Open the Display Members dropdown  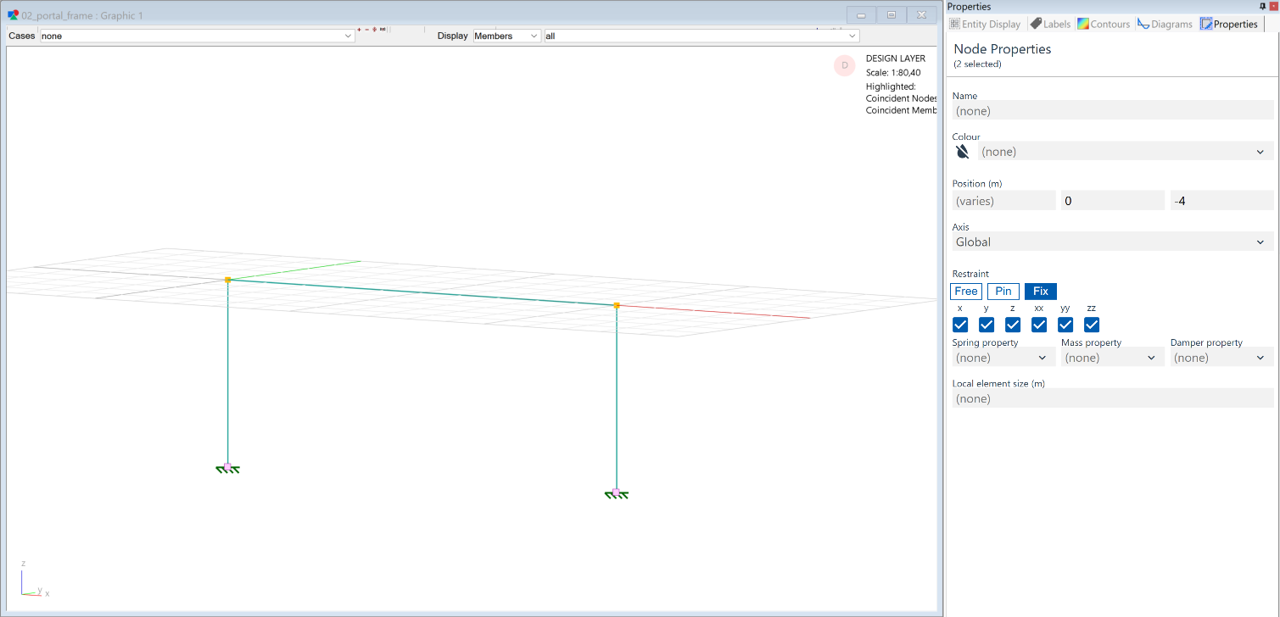(506, 36)
